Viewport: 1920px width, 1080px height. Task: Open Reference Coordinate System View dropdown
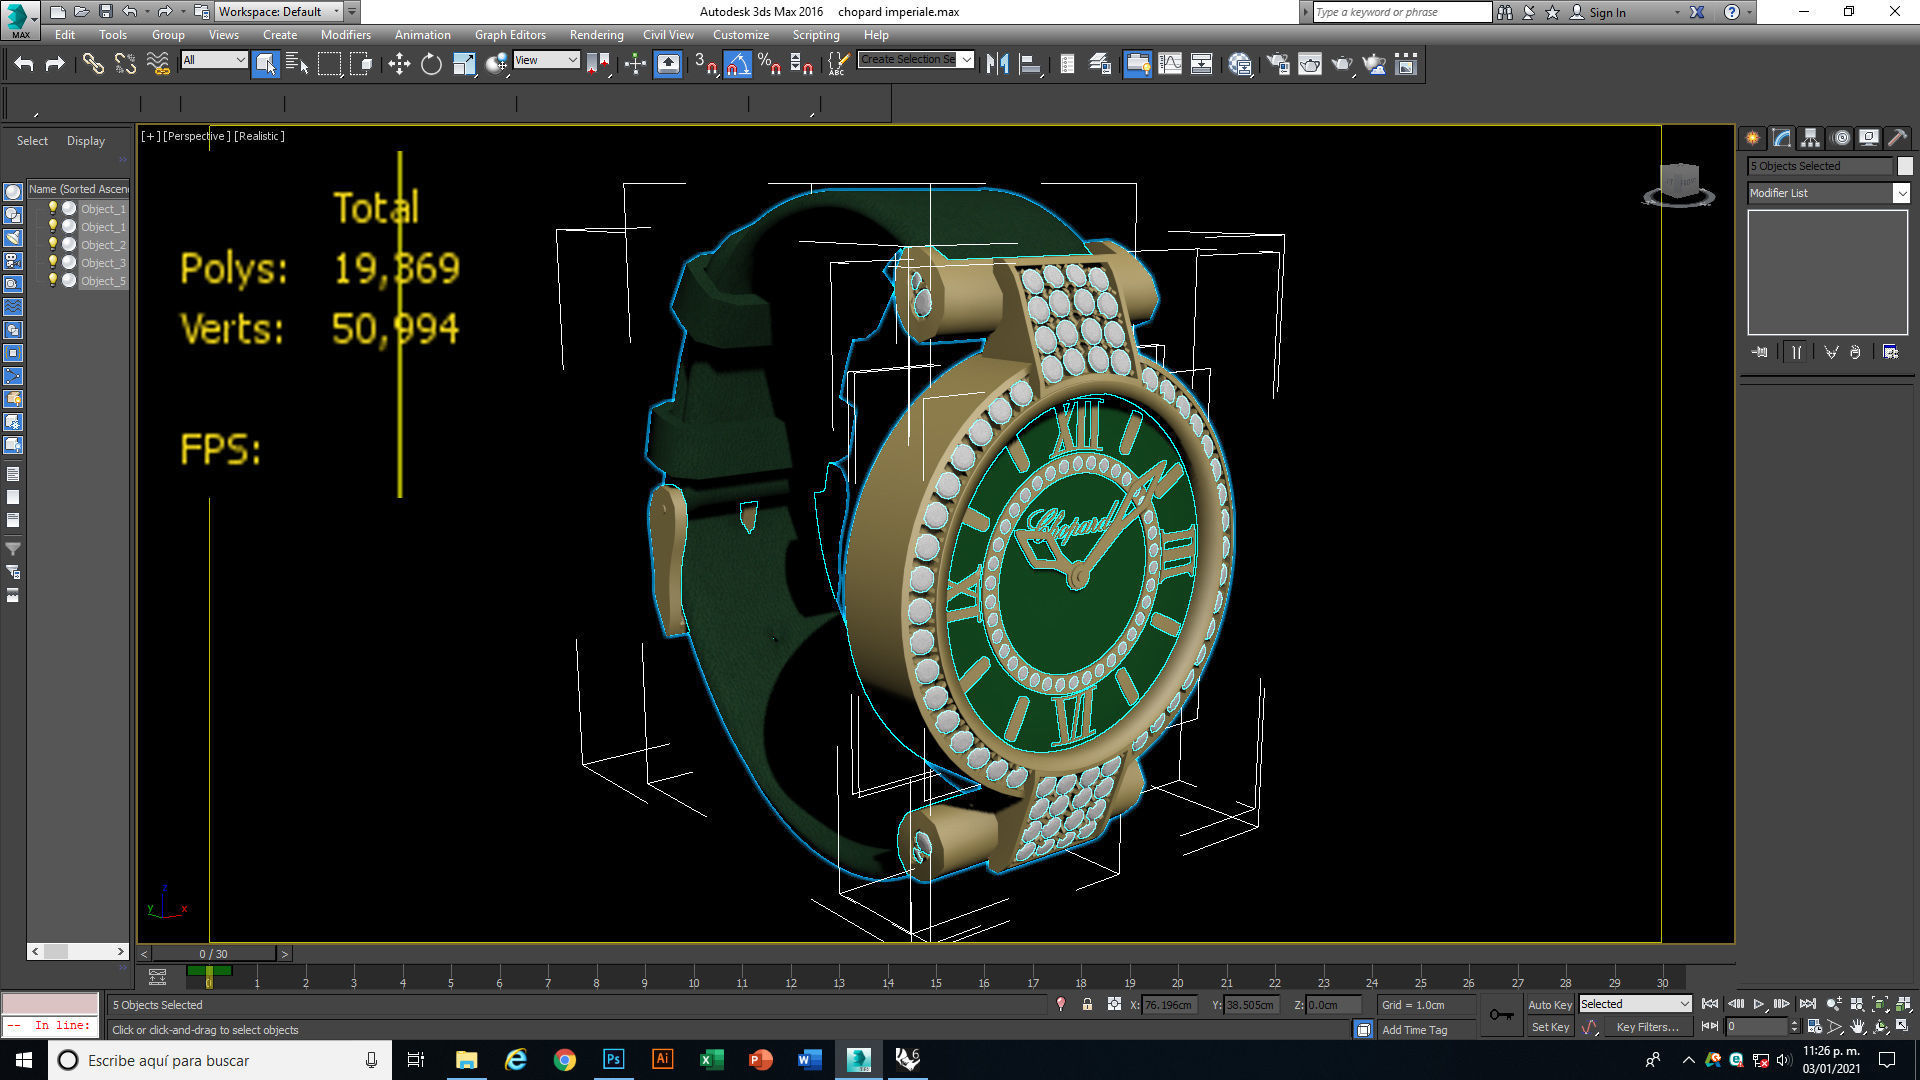point(546,60)
